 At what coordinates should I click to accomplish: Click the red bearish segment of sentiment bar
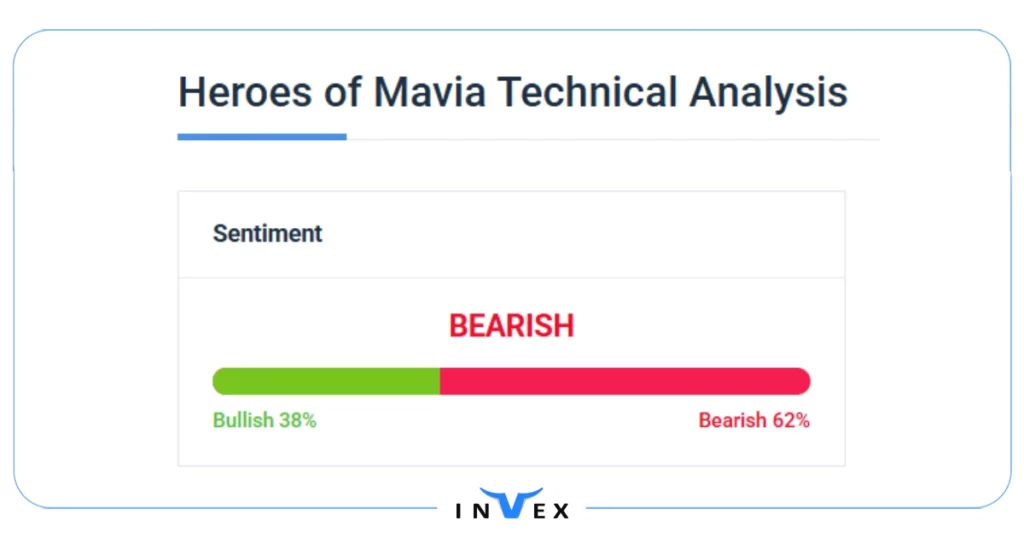tap(624, 381)
